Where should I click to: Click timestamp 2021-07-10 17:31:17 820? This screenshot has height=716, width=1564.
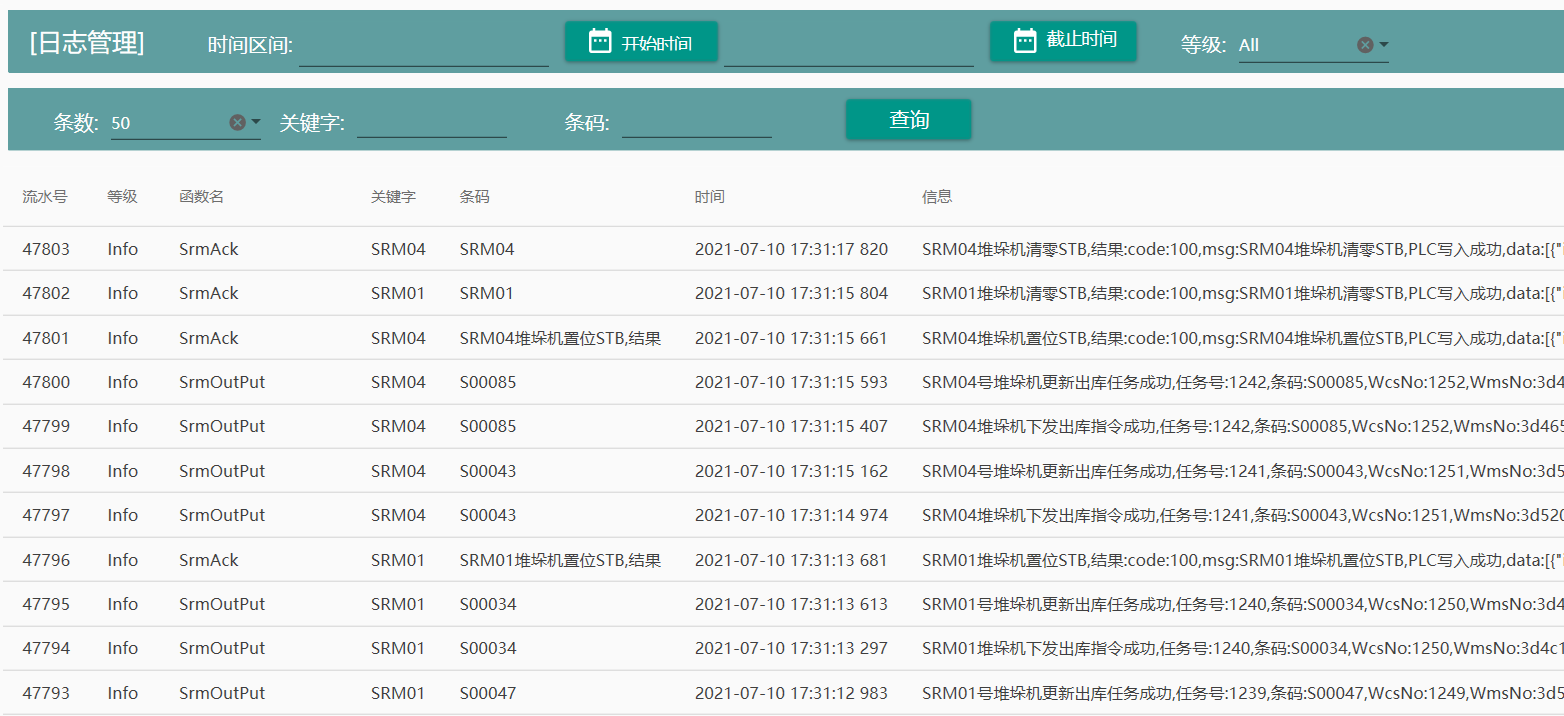791,249
